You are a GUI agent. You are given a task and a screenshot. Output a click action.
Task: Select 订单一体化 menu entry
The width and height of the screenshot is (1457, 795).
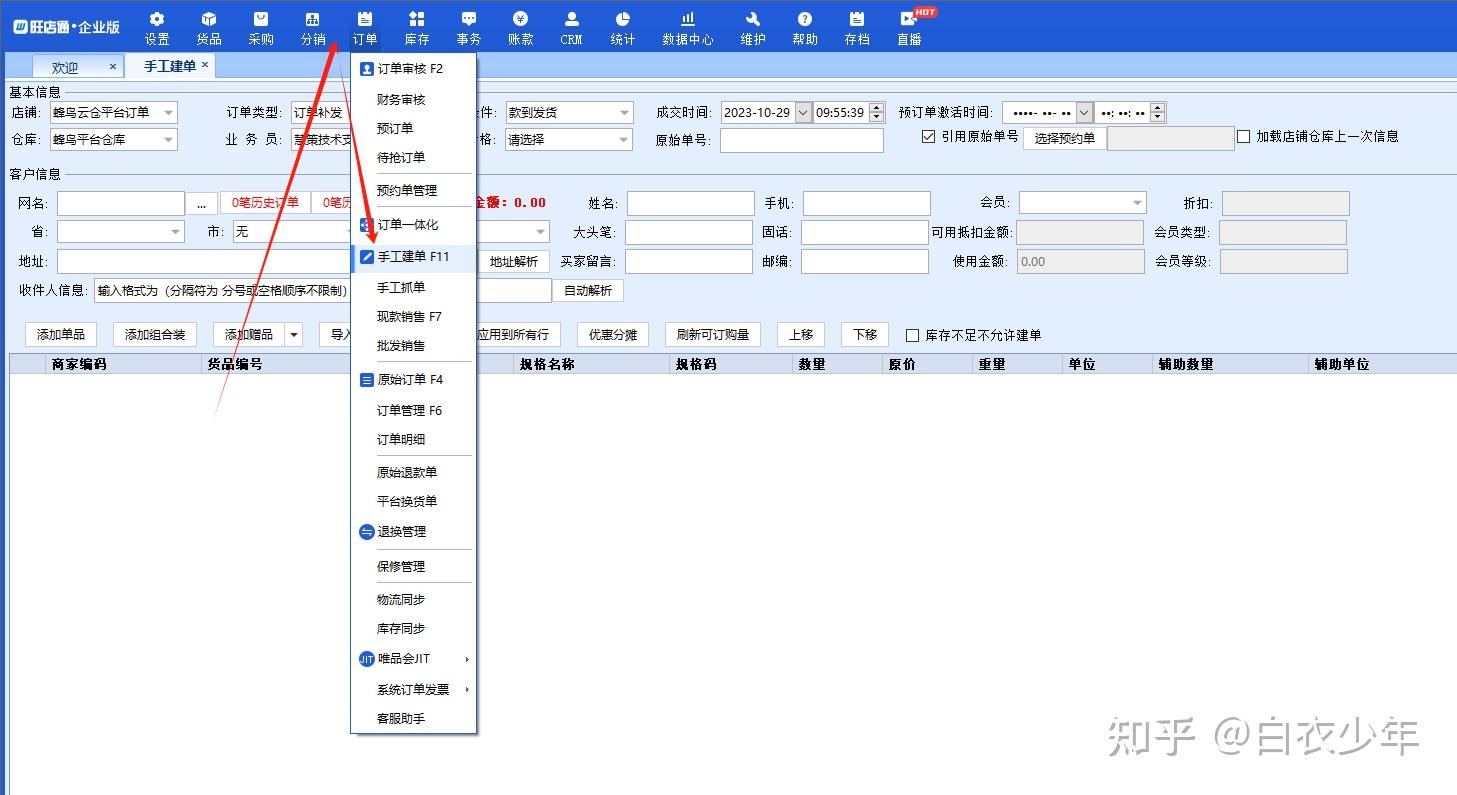[x=414, y=224]
